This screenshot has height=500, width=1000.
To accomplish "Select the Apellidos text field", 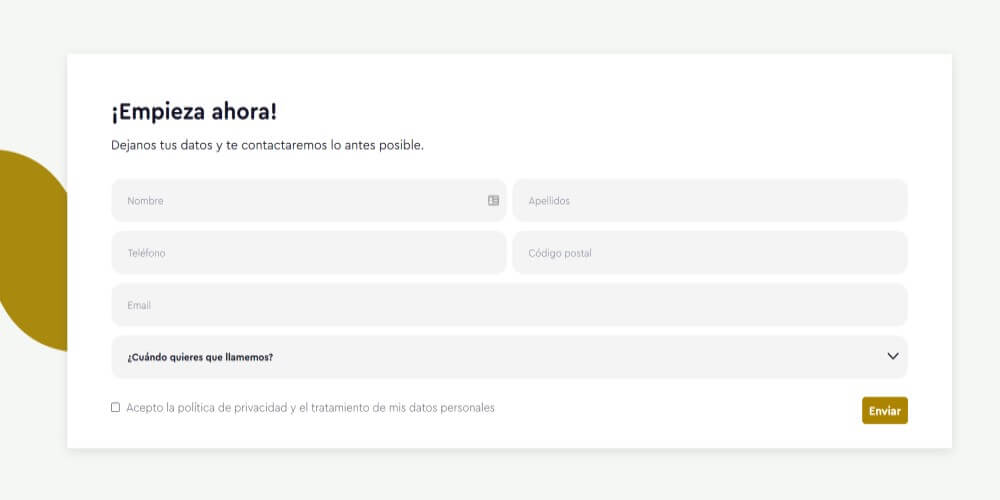I will coord(710,200).
